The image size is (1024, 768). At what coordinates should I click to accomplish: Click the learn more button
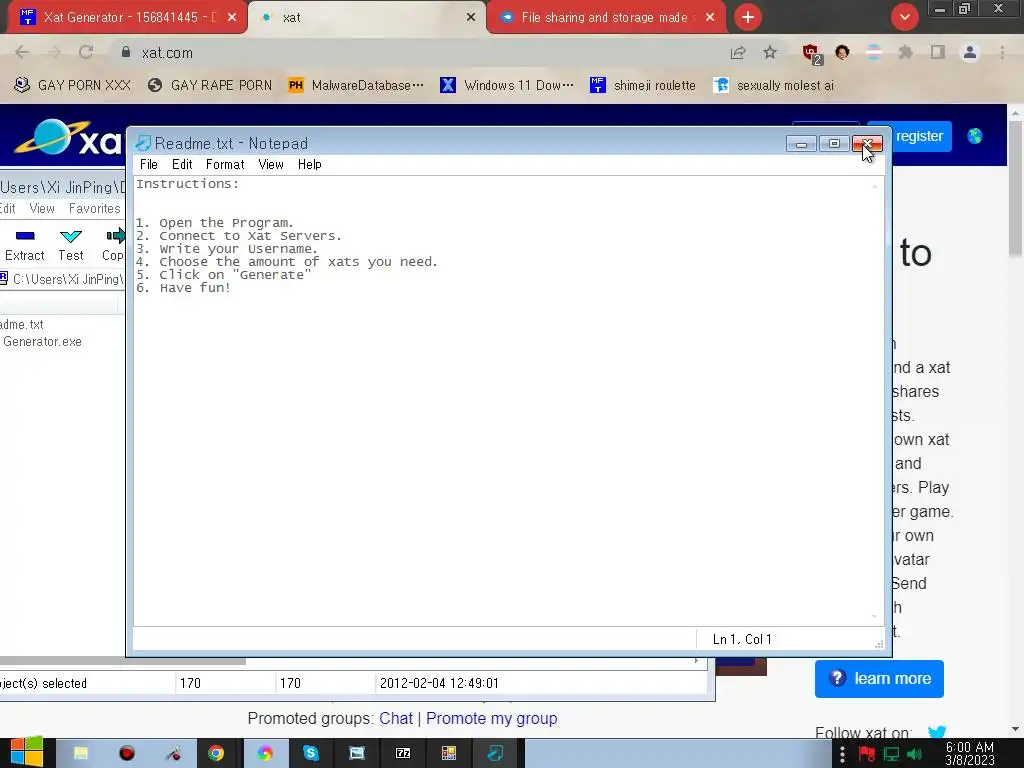tap(879, 679)
